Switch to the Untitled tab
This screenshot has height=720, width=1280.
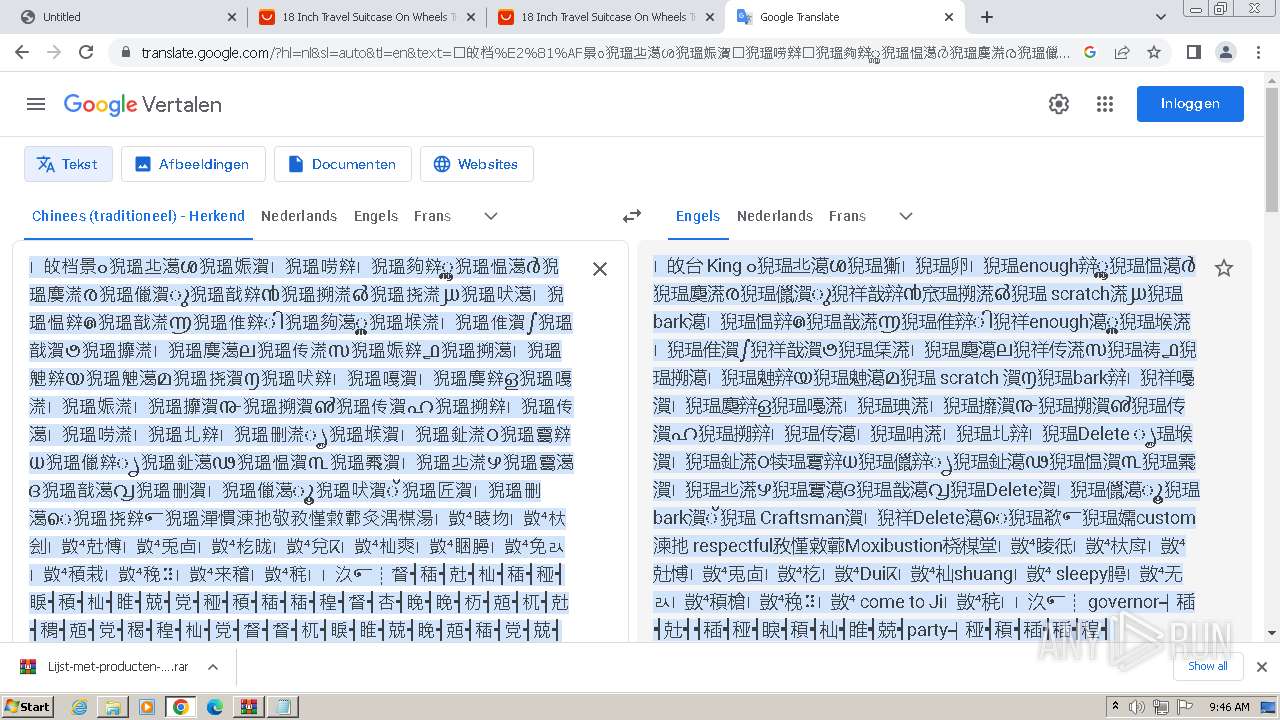coord(125,17)
